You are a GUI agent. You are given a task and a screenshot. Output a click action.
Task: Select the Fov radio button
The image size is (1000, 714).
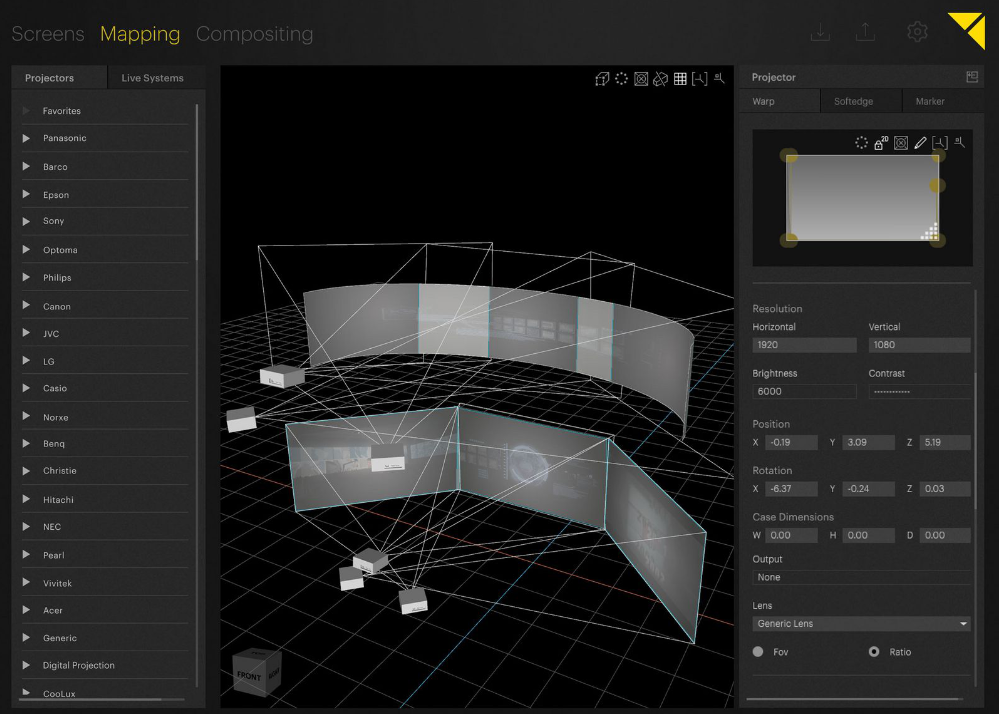(x=758, y=652)
